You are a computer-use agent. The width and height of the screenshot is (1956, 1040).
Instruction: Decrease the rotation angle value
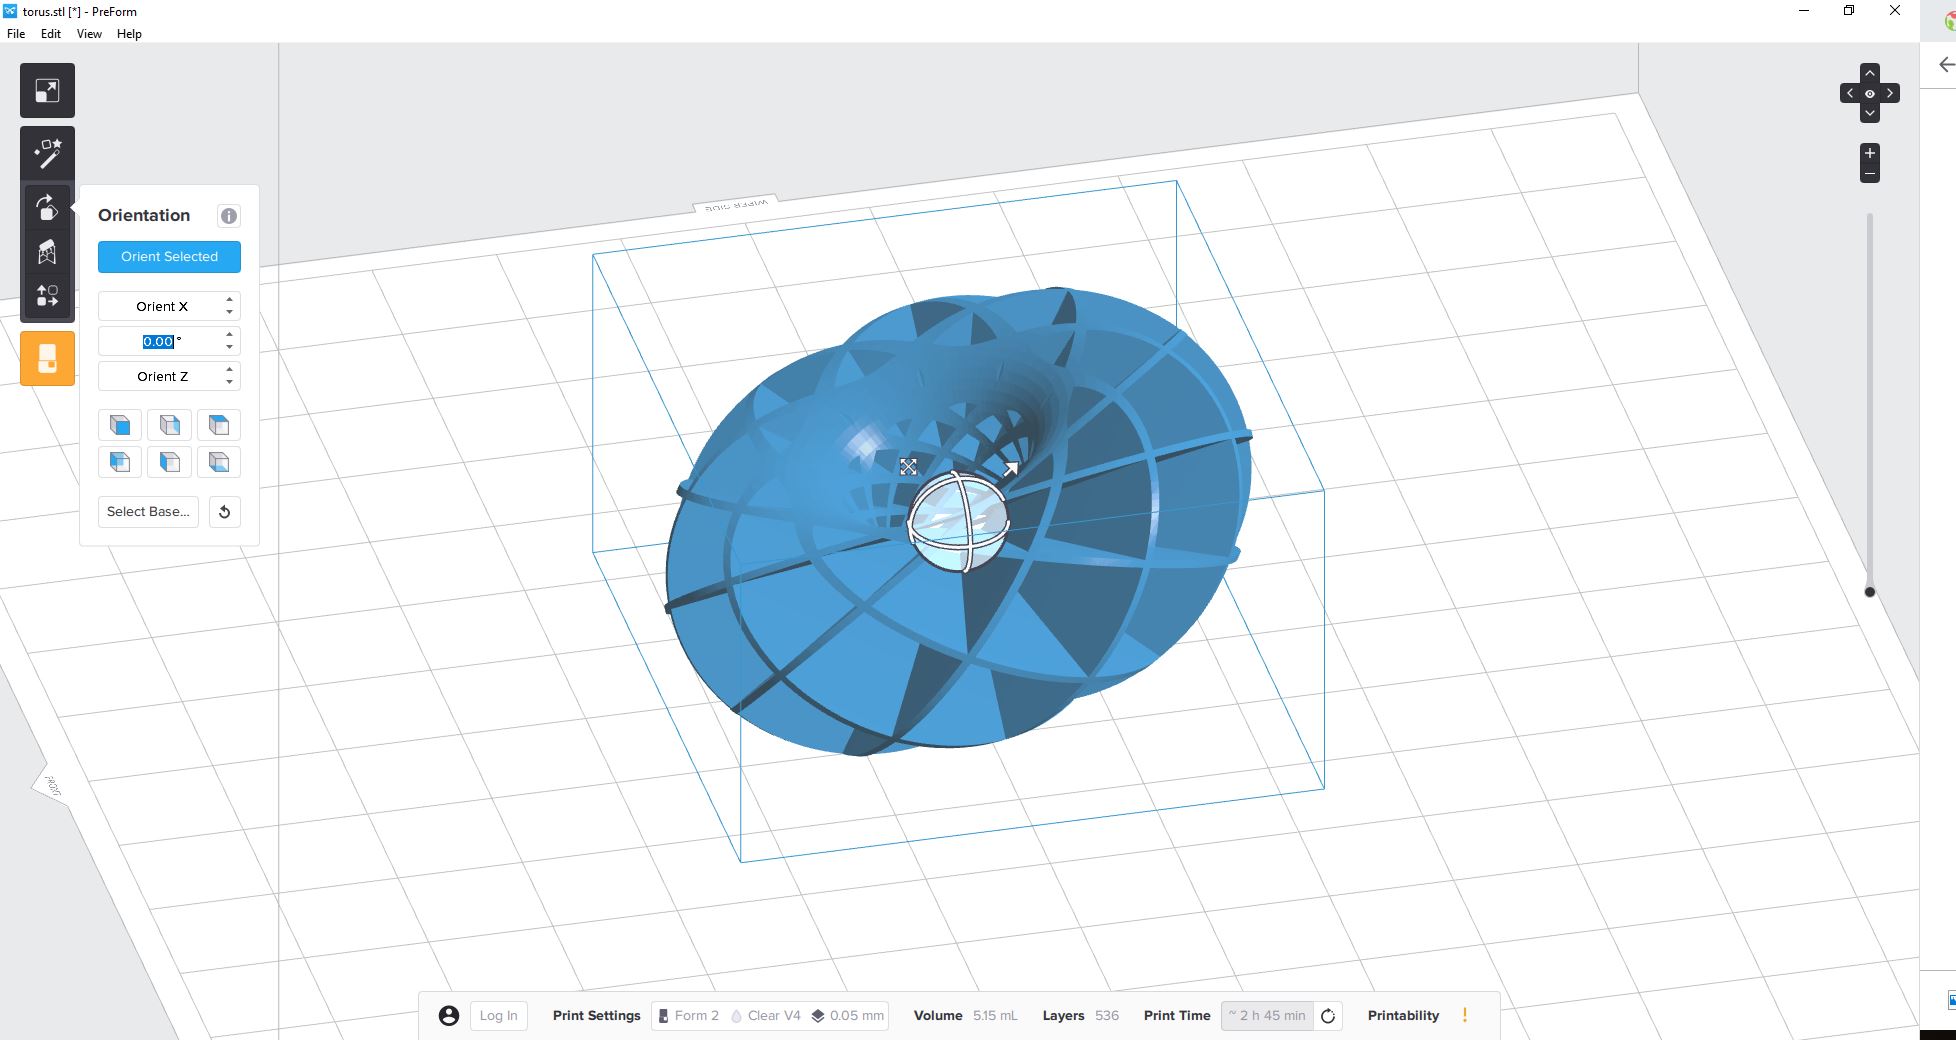point(230,347)
